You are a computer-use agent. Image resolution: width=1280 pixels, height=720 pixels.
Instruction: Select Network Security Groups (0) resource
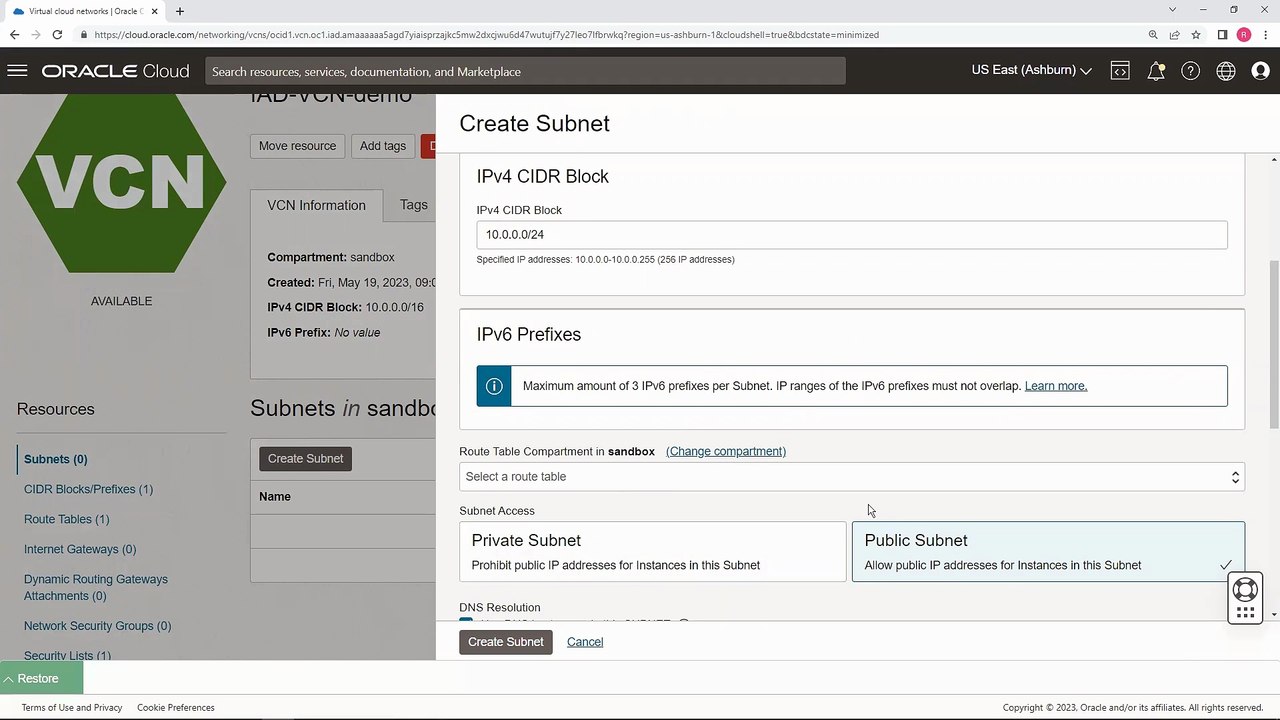click(x=97, y=626)
